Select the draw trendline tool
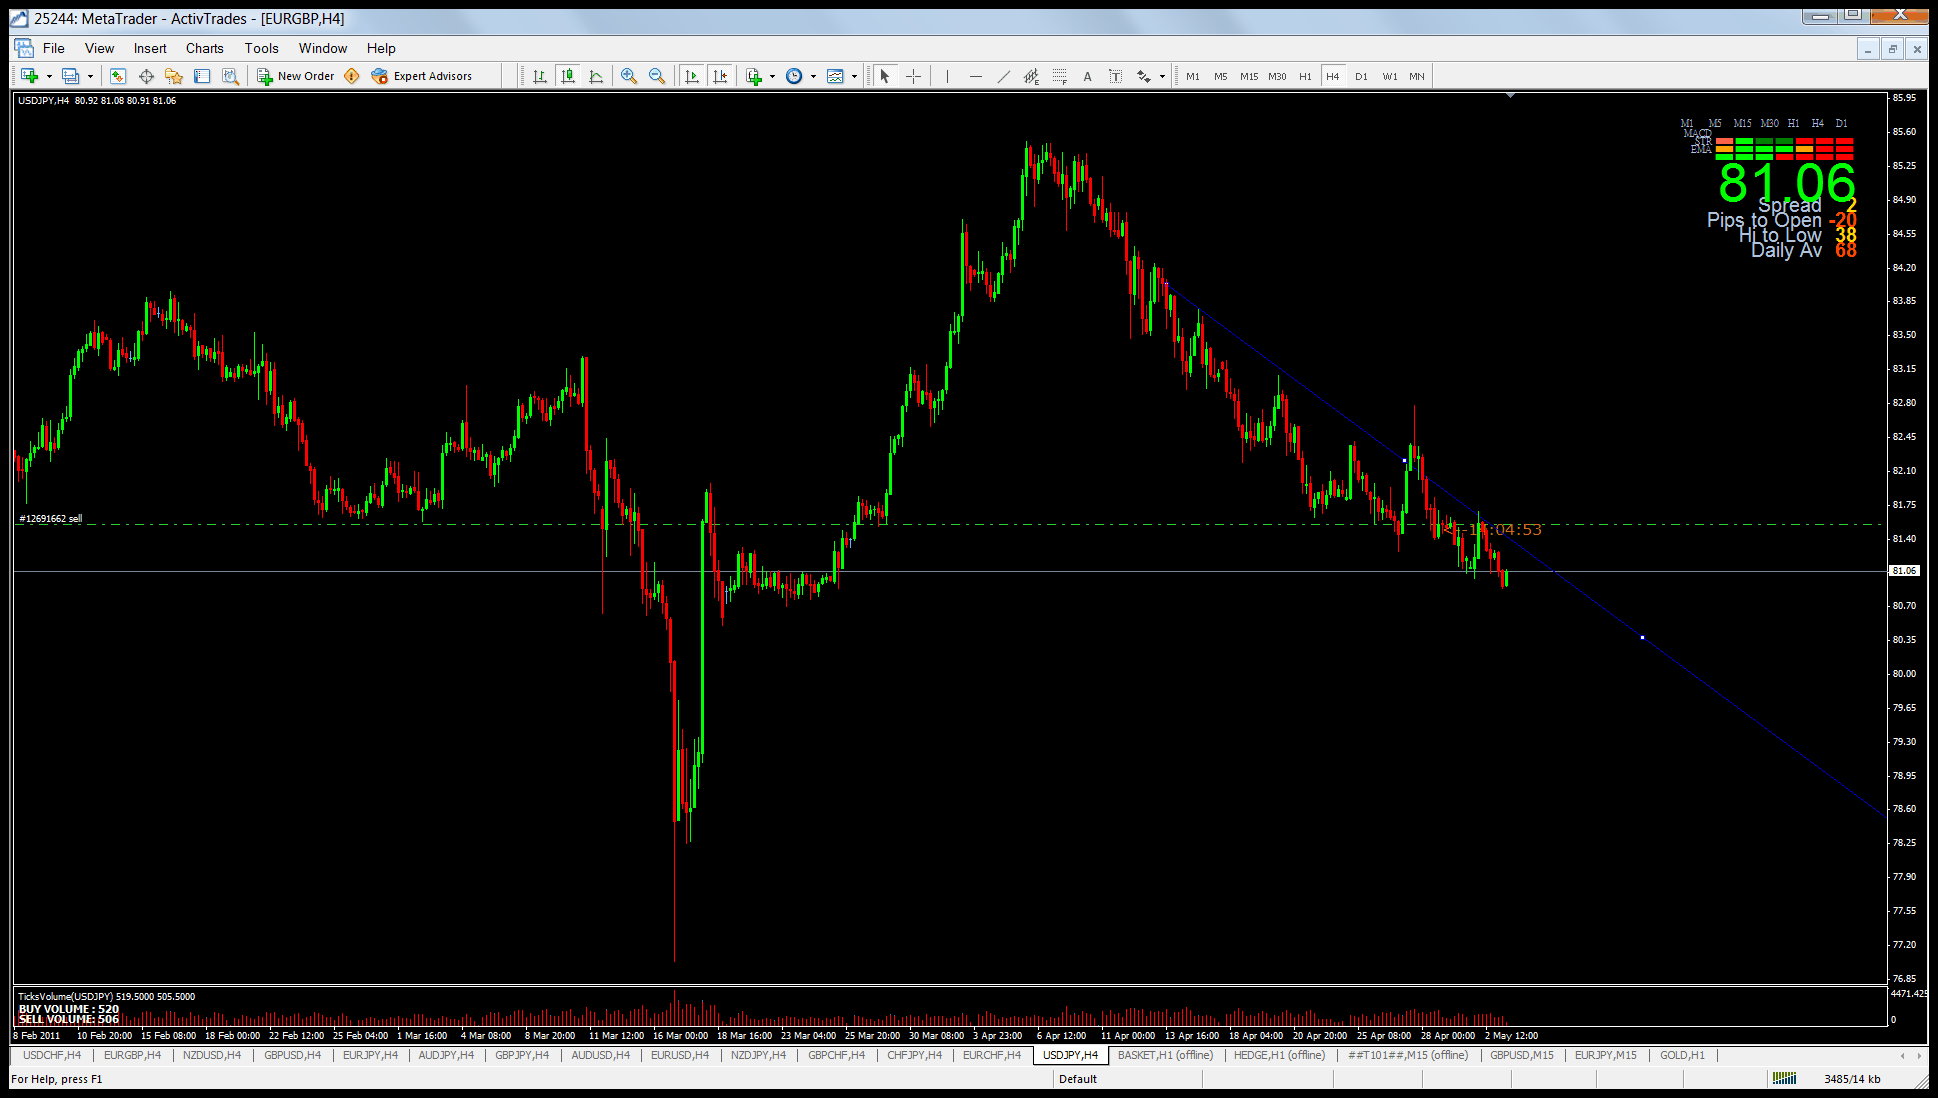 (x=1003, y=76)
